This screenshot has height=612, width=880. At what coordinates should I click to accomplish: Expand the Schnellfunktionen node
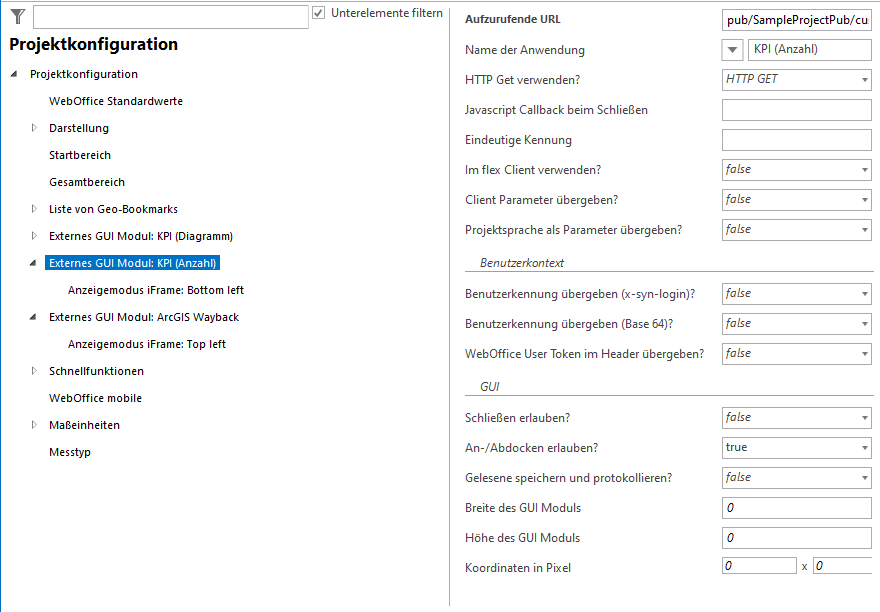click(32, 371)
